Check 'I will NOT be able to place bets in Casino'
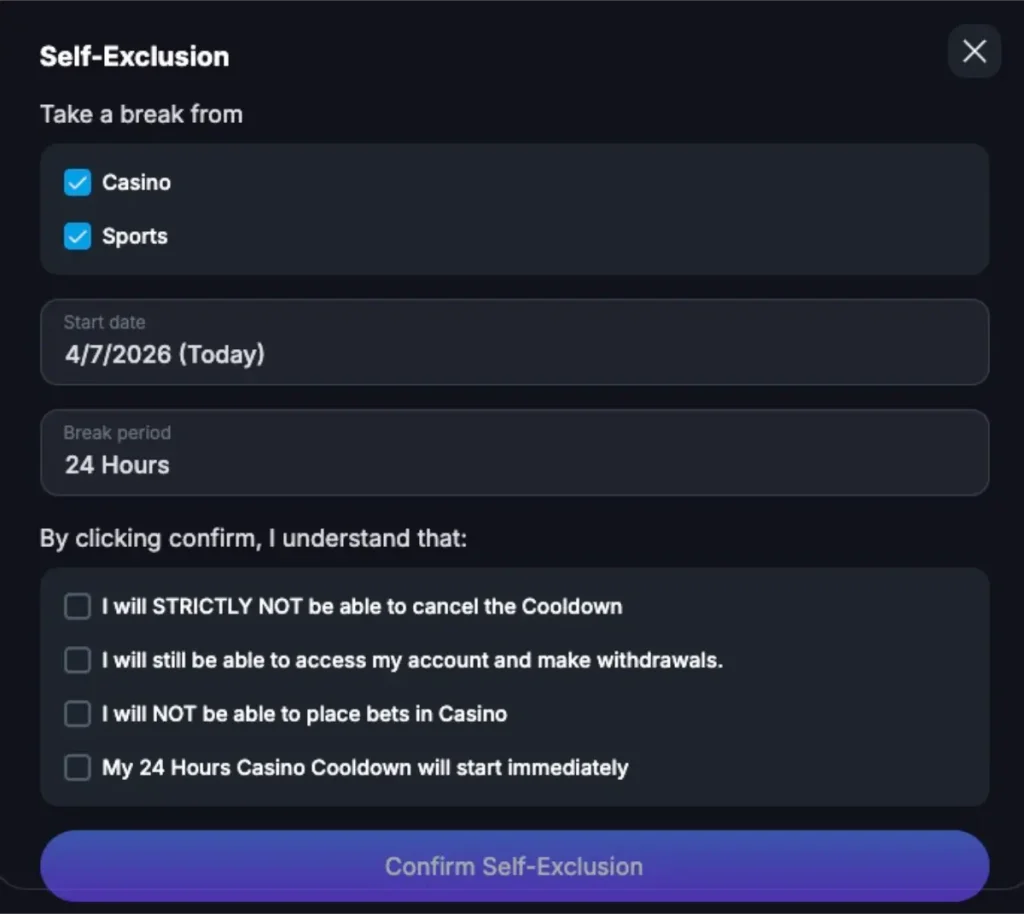This screenshot has height=914, width=1024. [77, 714]
